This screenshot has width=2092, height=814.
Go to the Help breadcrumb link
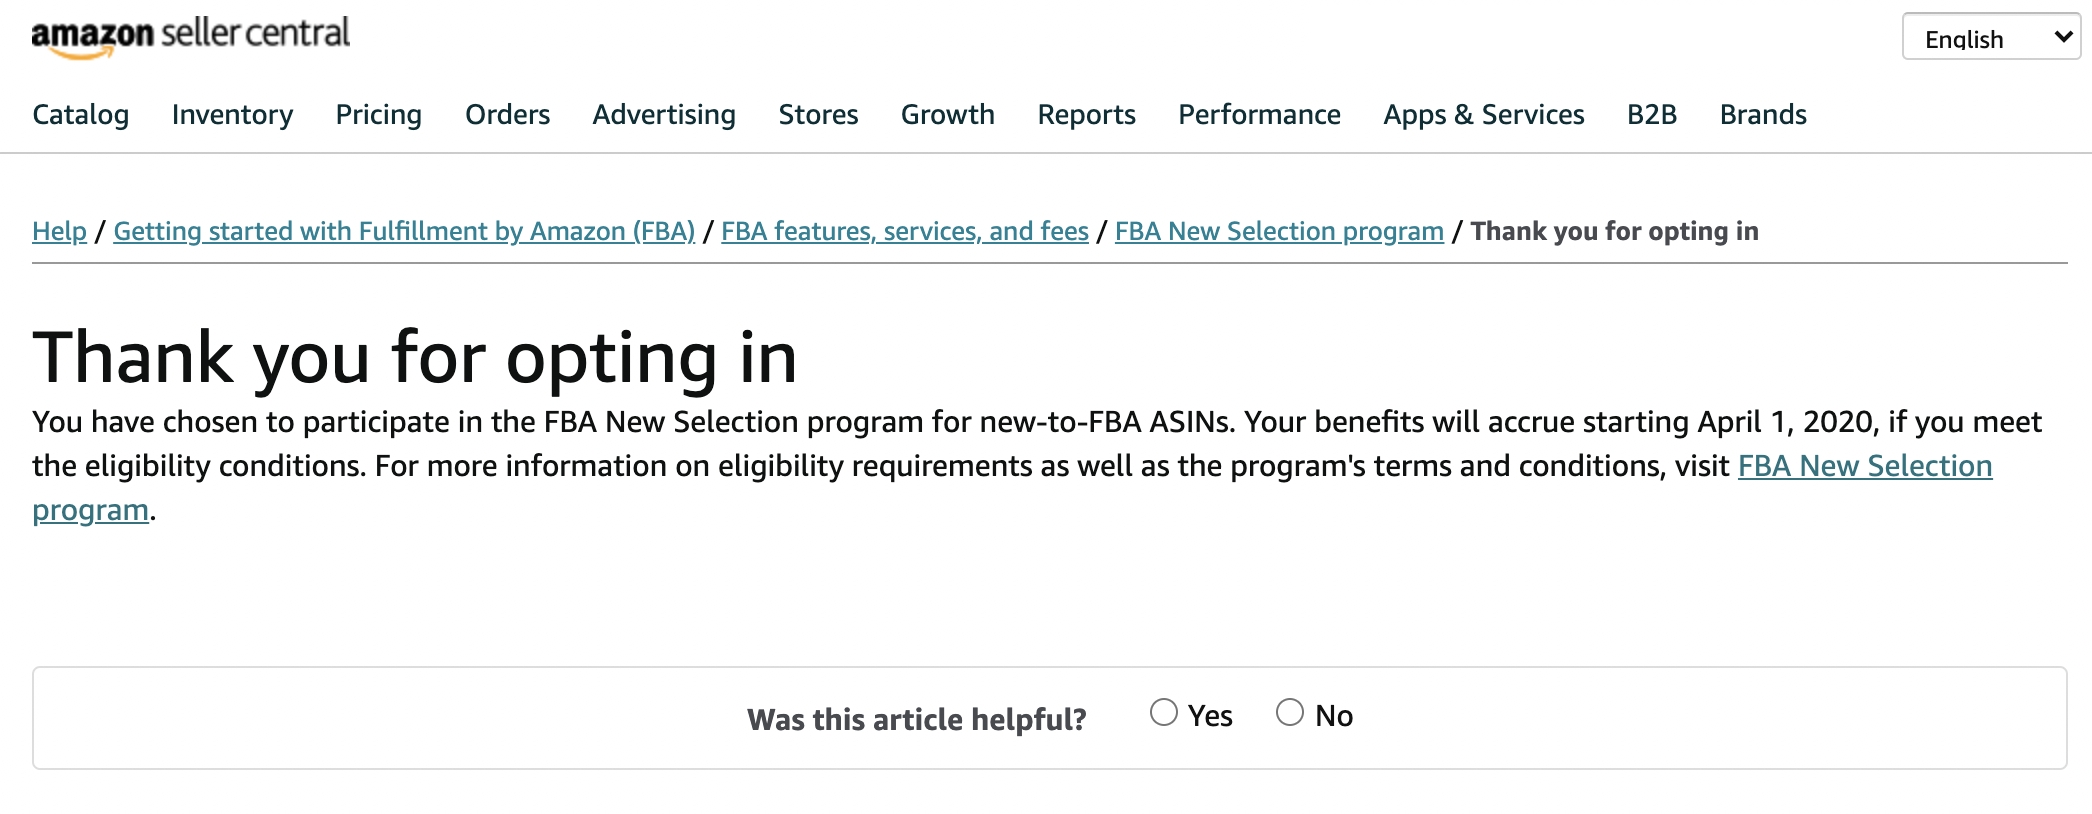[60, 231]
